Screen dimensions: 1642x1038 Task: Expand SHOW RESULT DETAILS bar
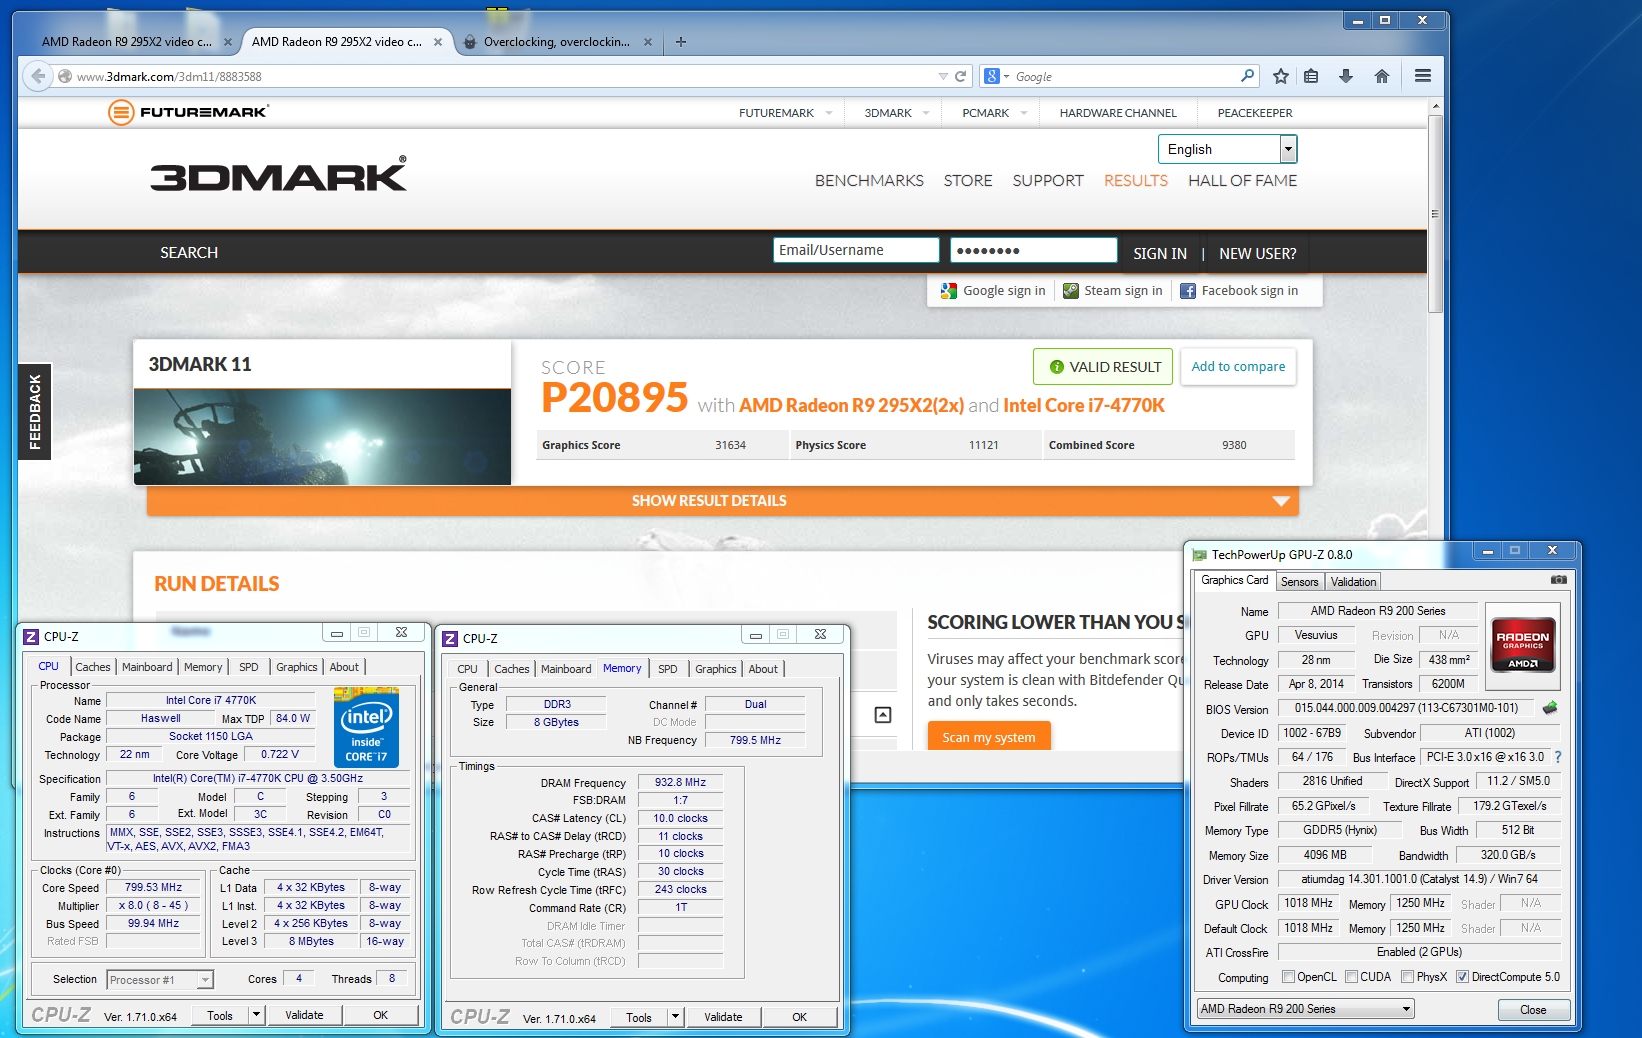[x=723, y=501]
